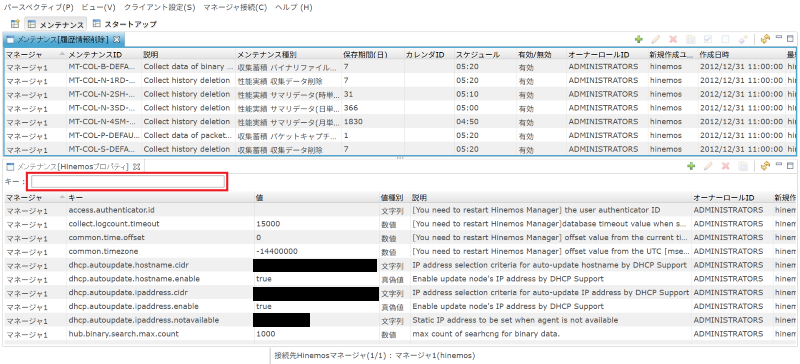Select the common.time.offset property
The width and height of the screenshot is (800, 364).
pyautogui.click(x=399, y=237)
